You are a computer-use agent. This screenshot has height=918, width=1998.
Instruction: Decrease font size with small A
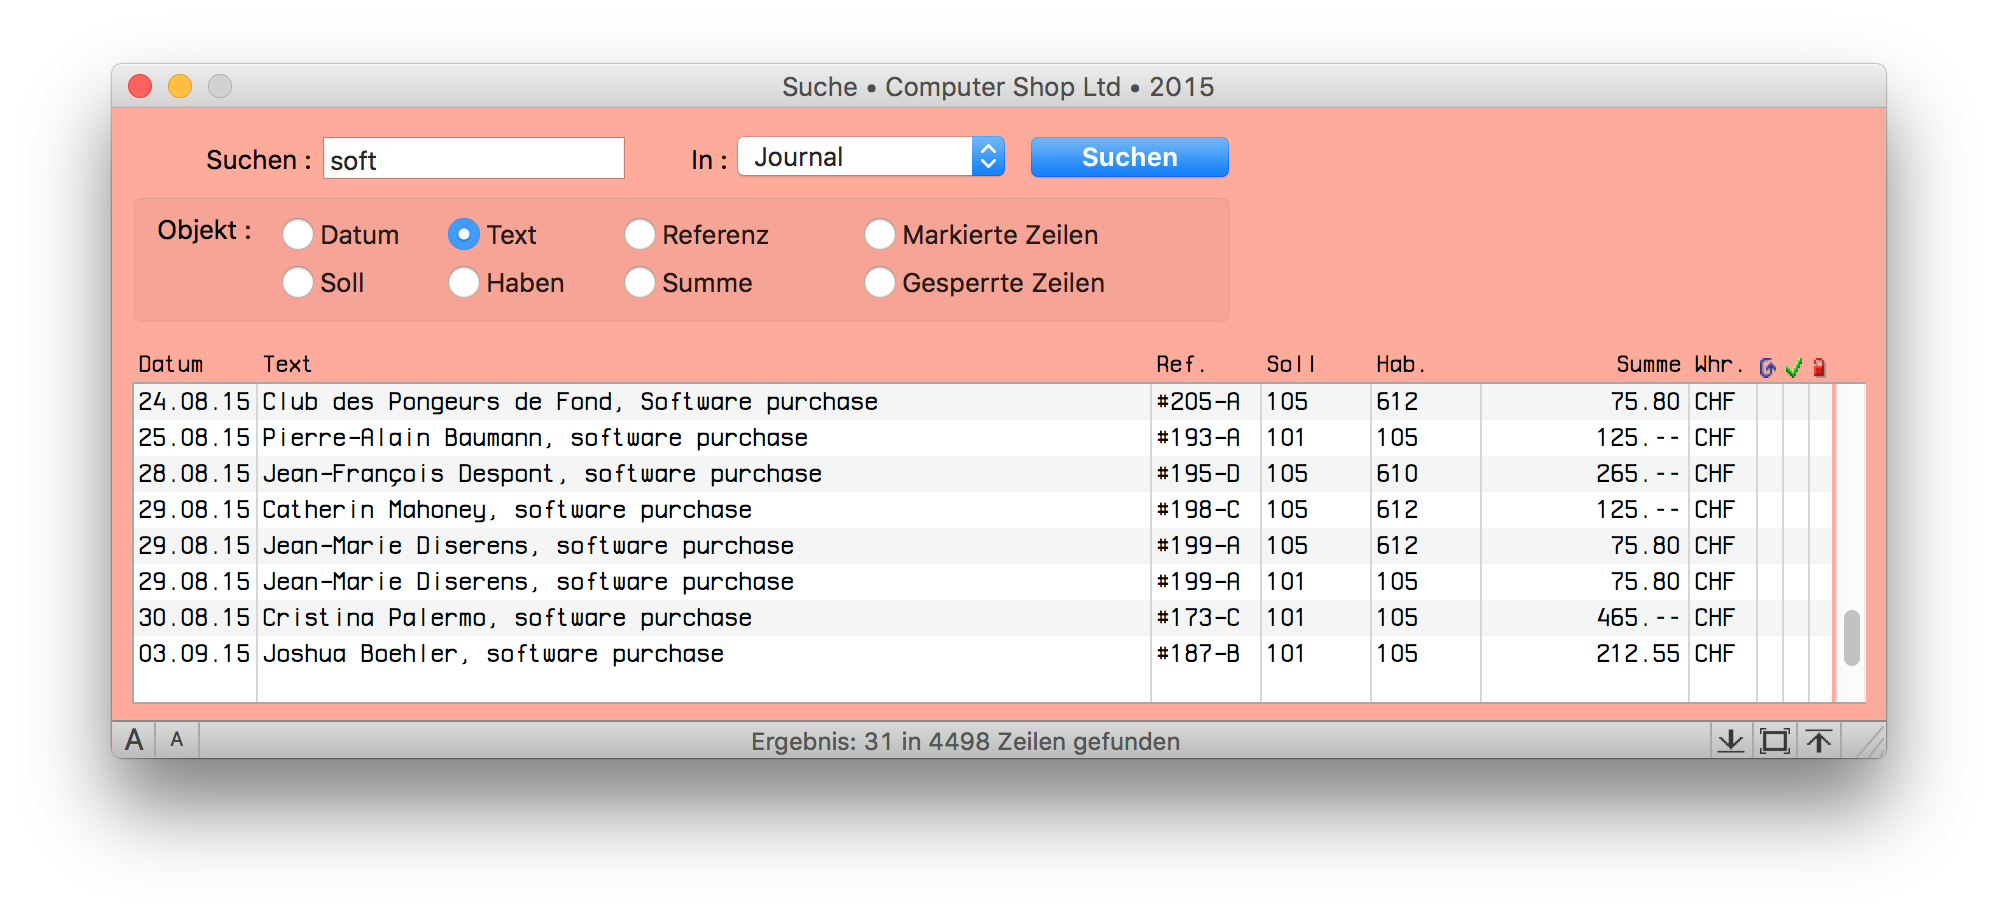pos(177,740)
